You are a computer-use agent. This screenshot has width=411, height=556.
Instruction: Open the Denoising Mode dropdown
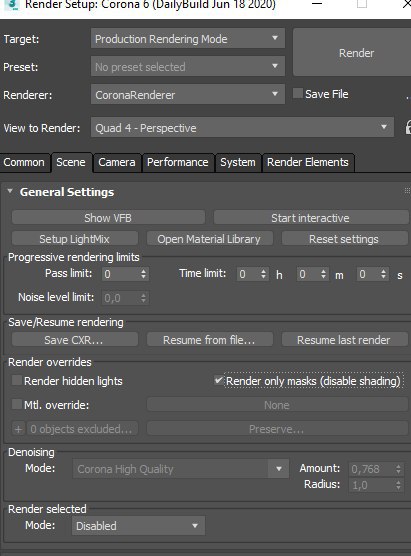(x=181, y=469)
